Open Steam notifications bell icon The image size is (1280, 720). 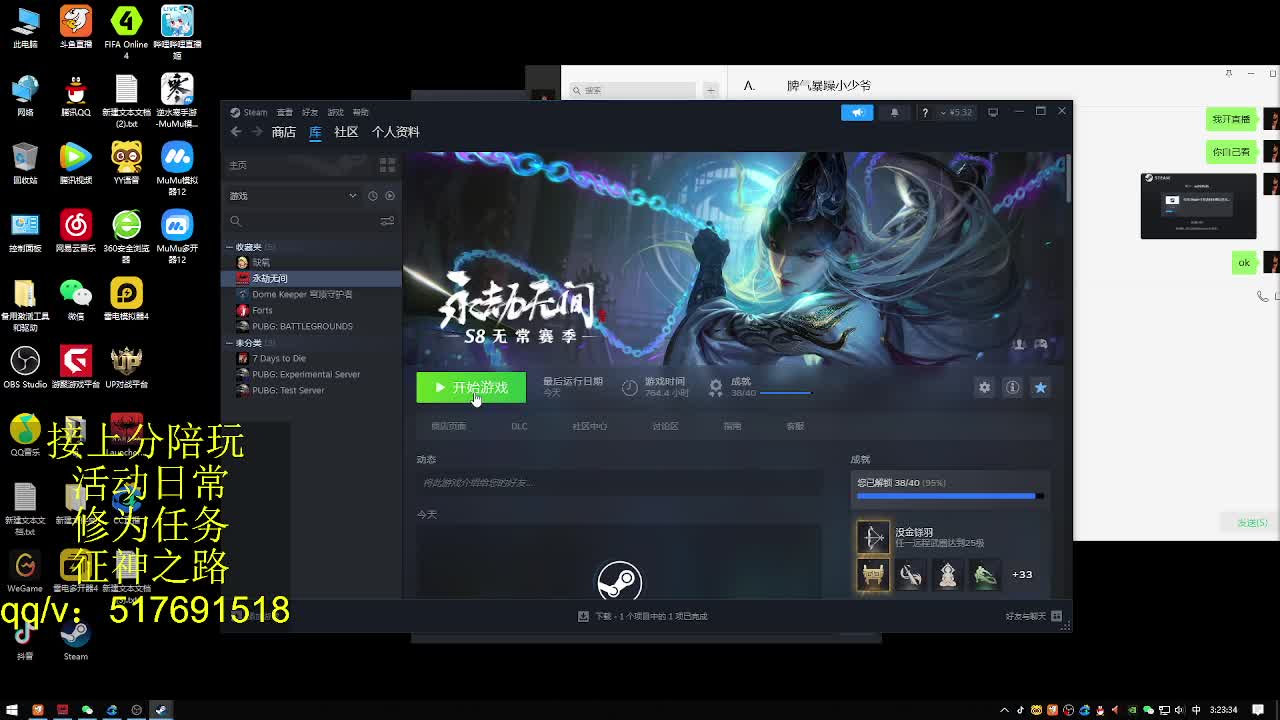pyautogui.click(x=894, y=112)
